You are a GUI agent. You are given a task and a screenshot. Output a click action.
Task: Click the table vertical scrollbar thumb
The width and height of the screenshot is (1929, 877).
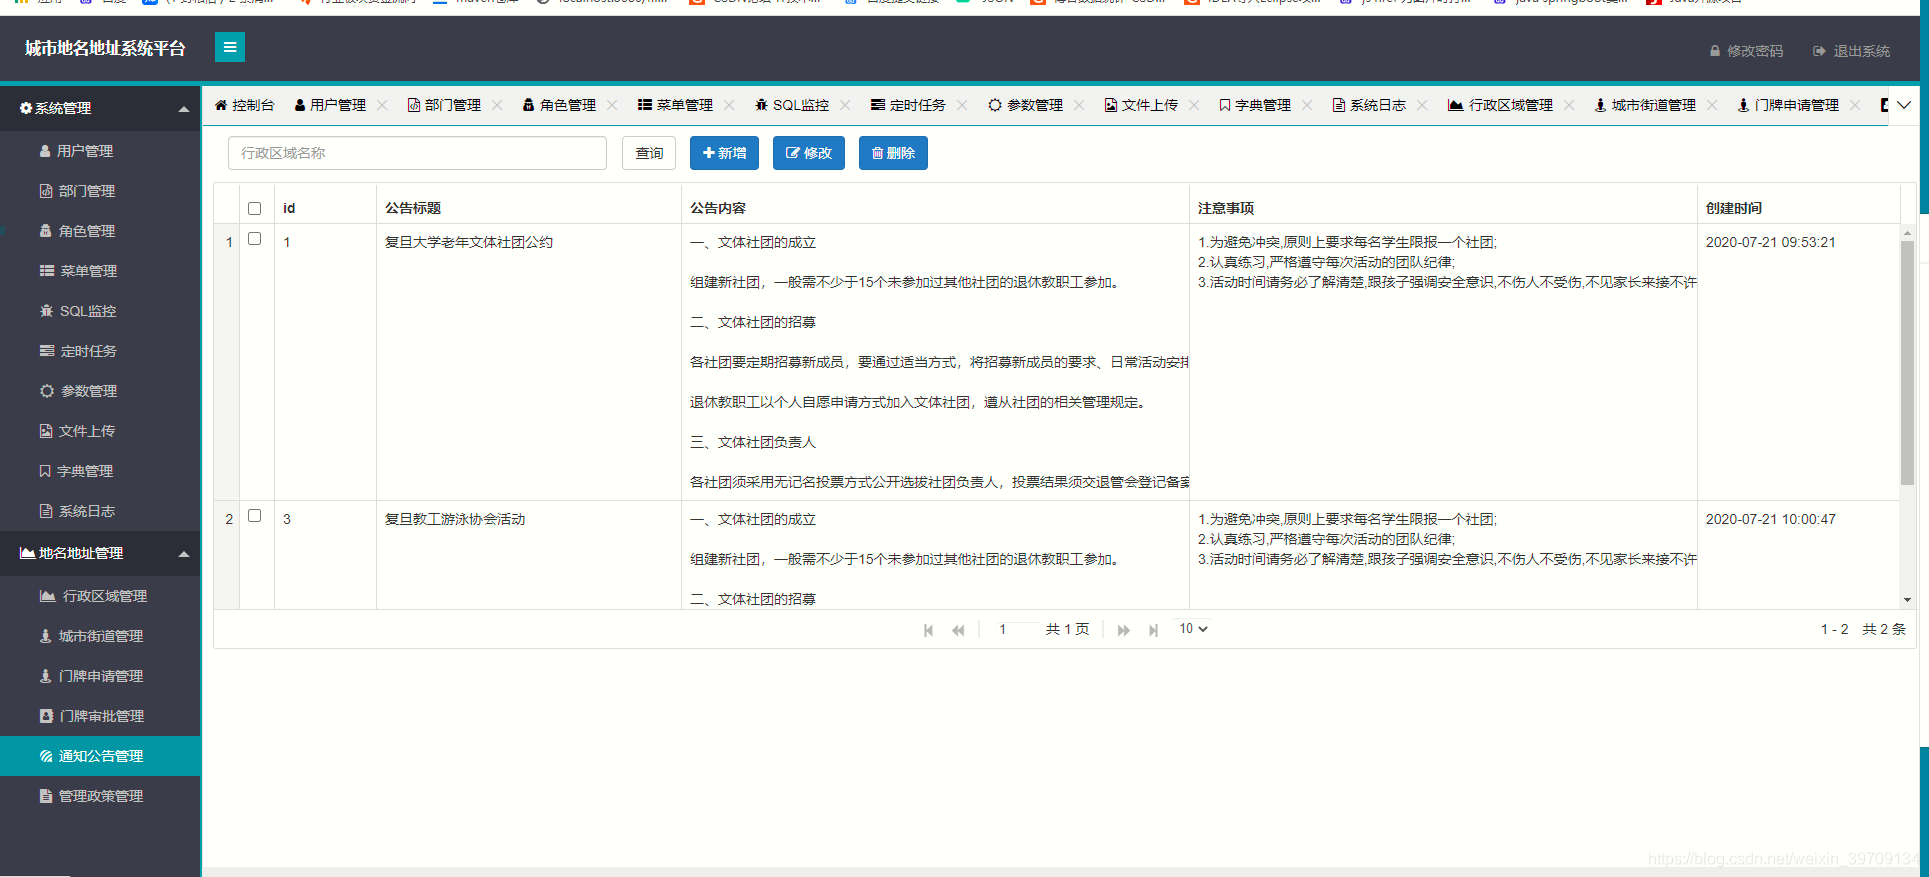pos(1907,363)
